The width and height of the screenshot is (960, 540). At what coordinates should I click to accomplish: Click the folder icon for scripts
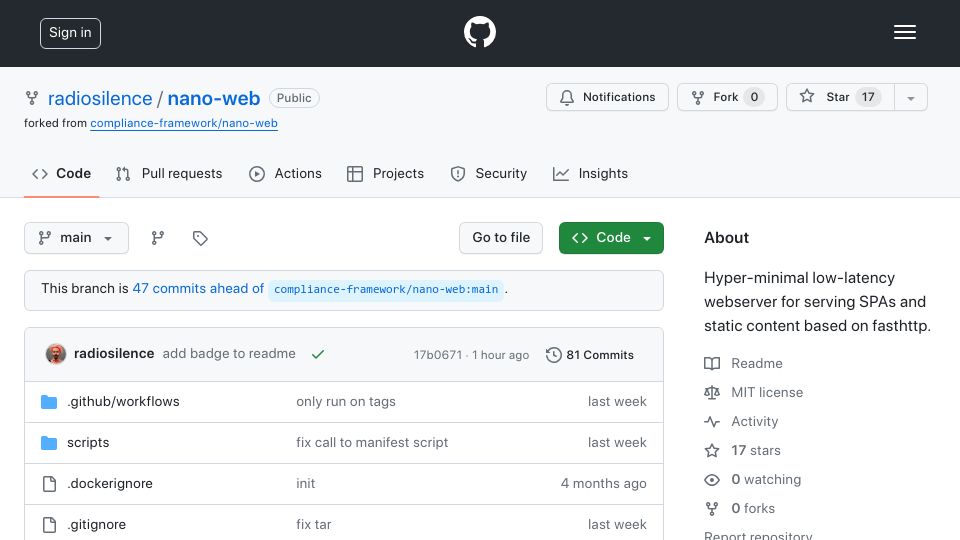coord(49,443)
